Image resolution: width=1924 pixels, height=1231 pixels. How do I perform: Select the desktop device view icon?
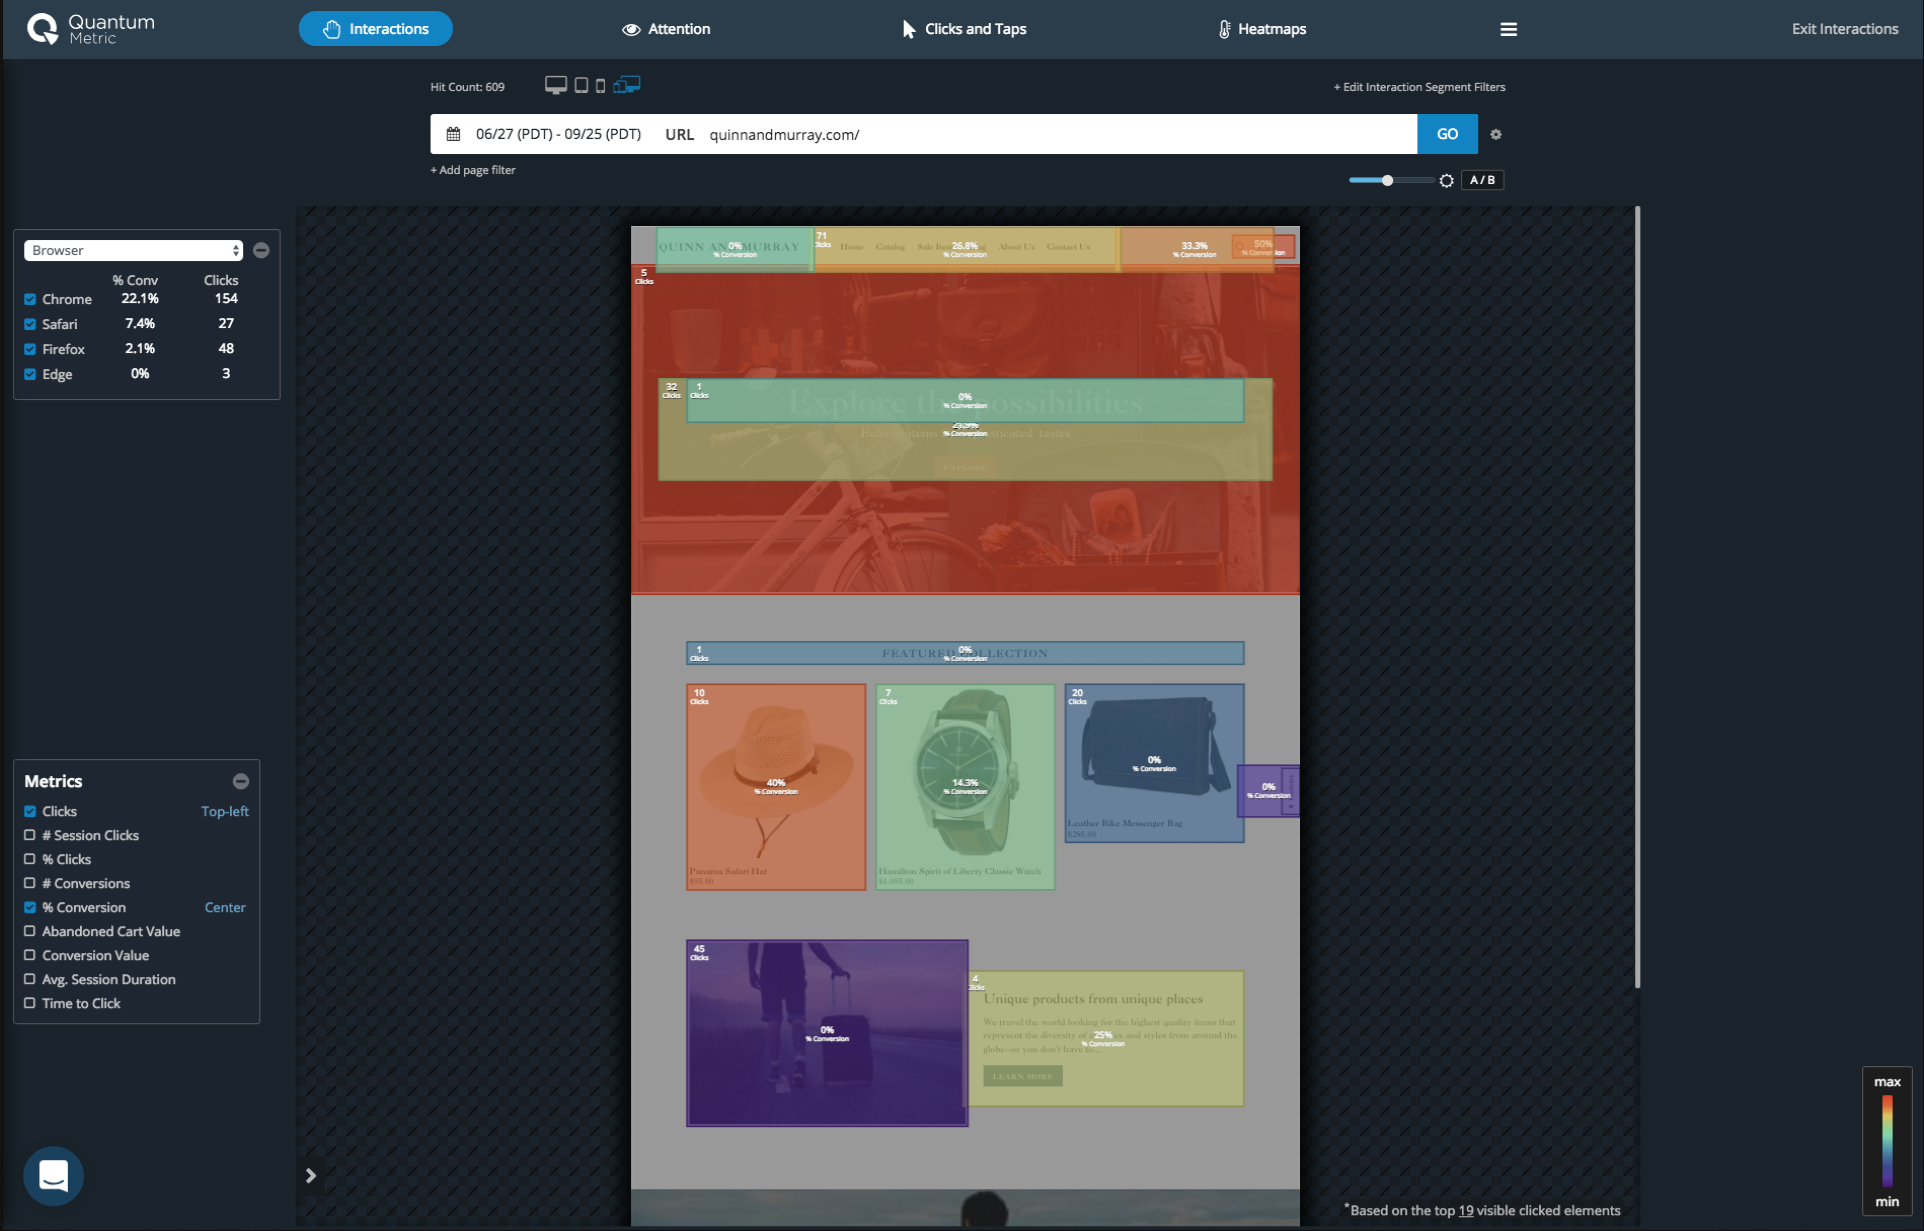click(x=555, y=85)
